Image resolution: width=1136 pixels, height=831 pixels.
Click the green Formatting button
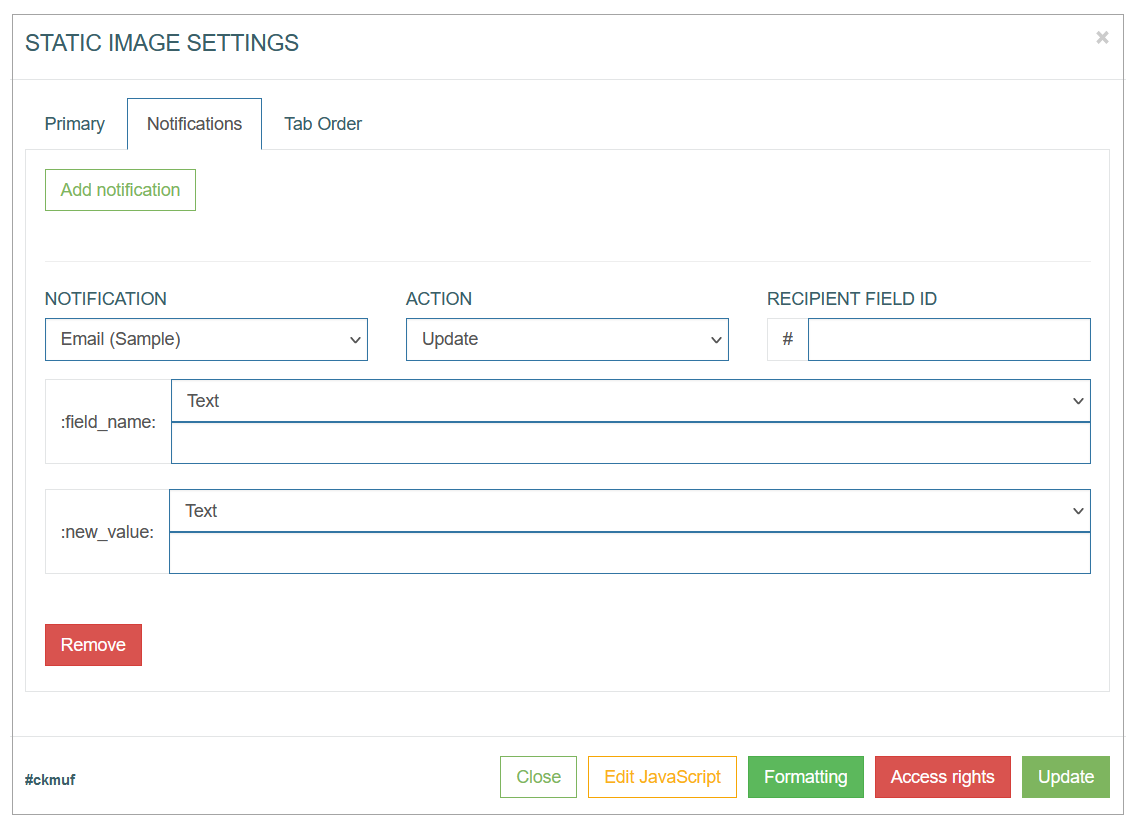[x=806, y=777]
